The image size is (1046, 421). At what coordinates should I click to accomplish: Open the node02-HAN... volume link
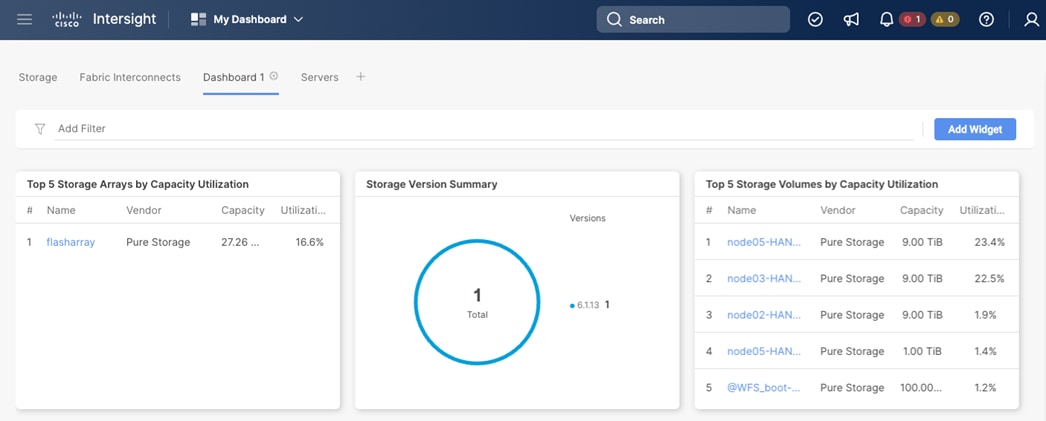(763, 315)
